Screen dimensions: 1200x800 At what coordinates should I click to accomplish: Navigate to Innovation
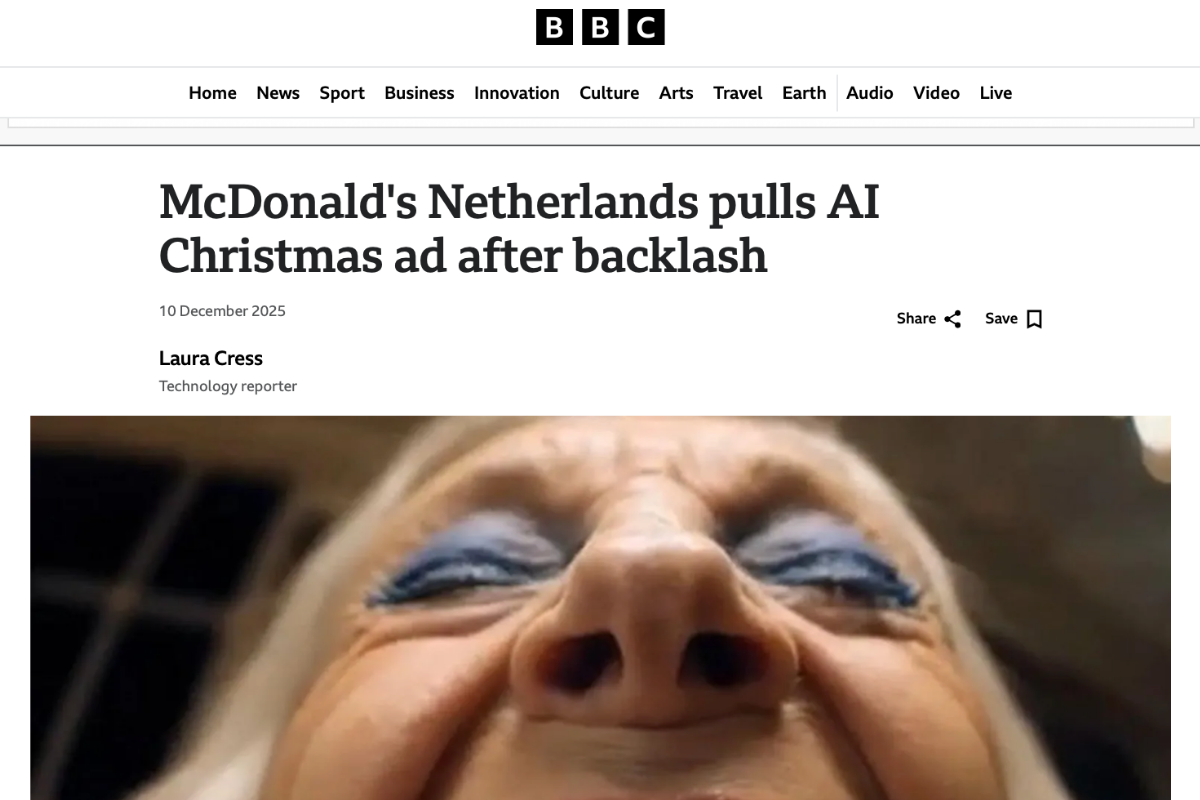[517, 93]
